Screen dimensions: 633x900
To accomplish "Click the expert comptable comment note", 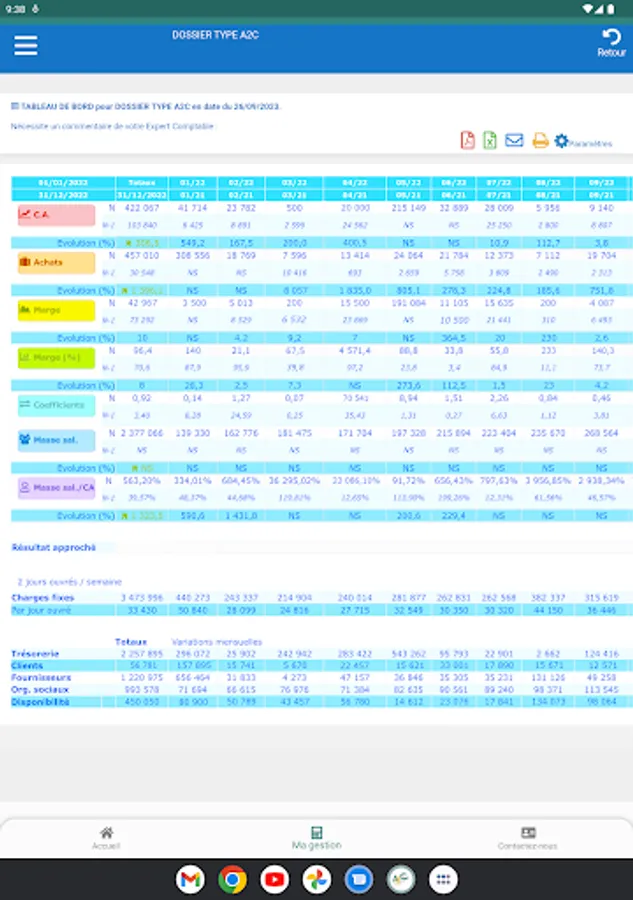I will pos(112,126).
